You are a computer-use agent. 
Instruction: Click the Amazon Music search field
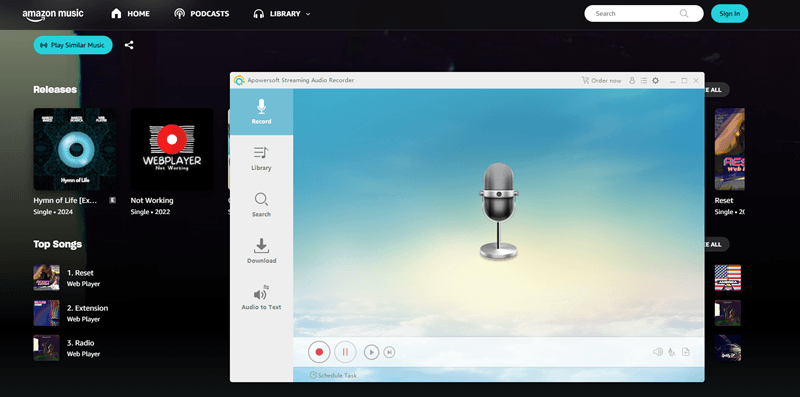pyautogui.click(x=644, y=14)
